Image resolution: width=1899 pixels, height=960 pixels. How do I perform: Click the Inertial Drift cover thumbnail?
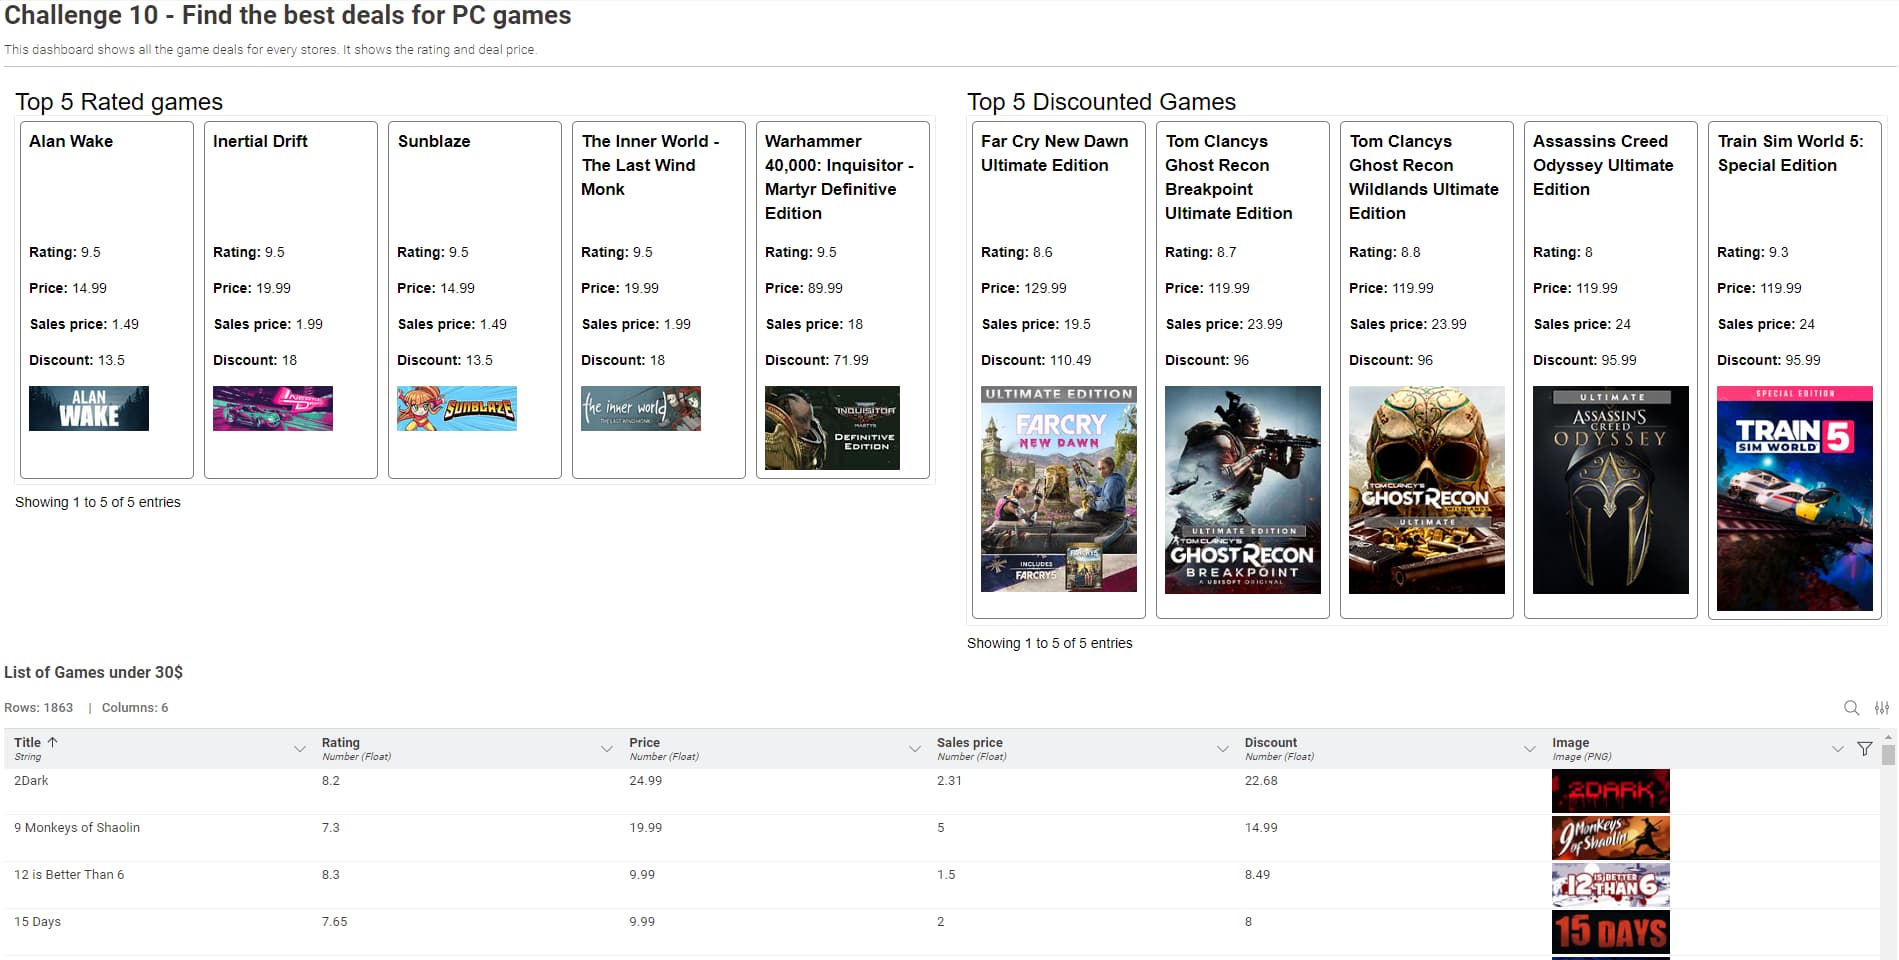click(x=273, y=408)
